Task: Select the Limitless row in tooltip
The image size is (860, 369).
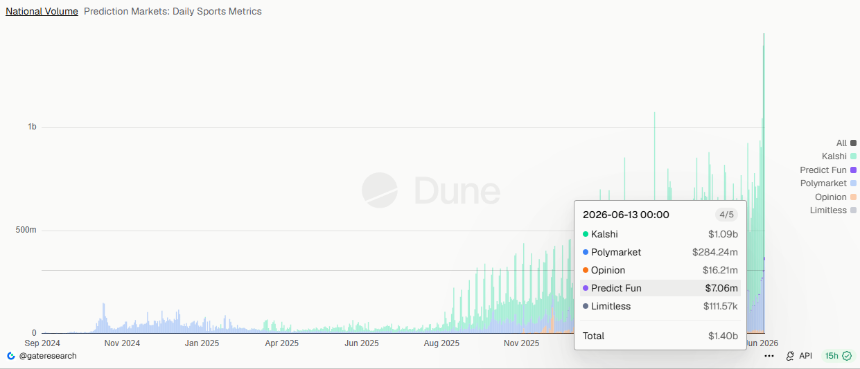Action: click(x=660, y=306)
